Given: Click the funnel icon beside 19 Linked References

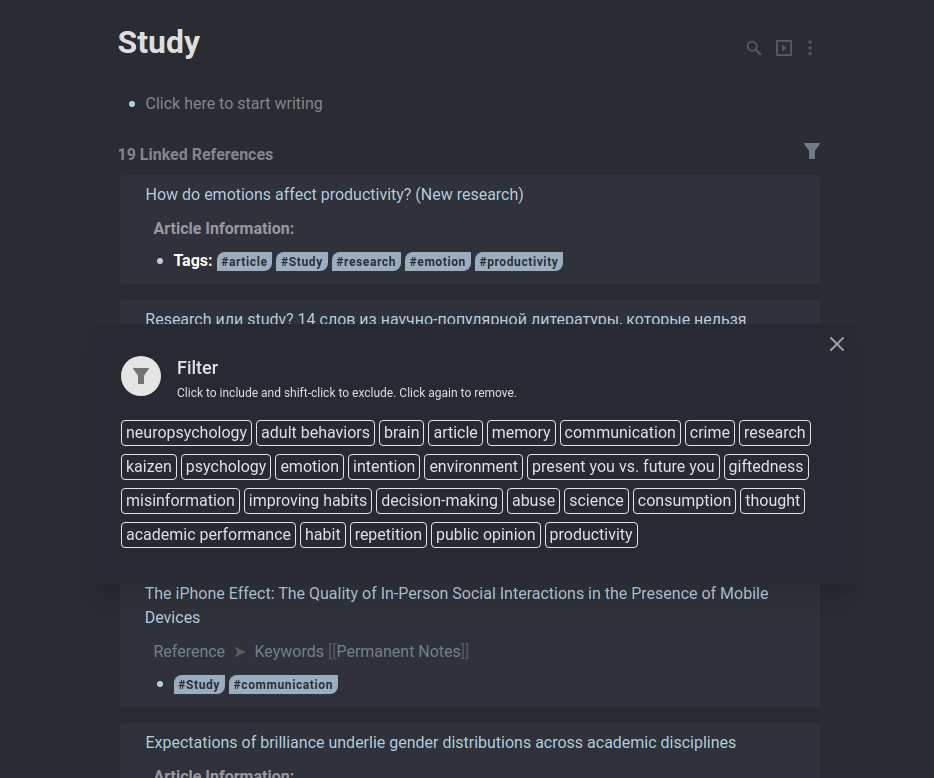Looking at the screenshot, I should tap(812, 151).
